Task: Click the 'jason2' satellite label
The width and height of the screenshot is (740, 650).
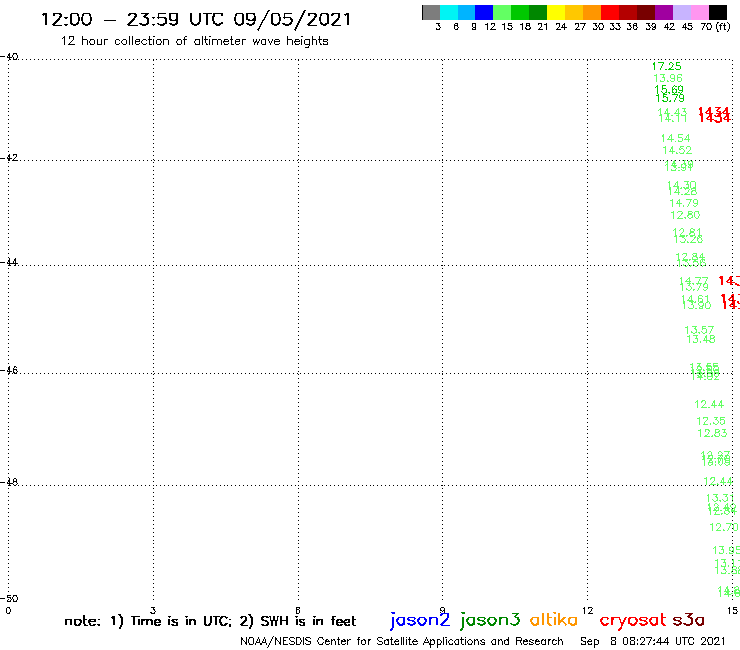Action: [x=420, y=620]
